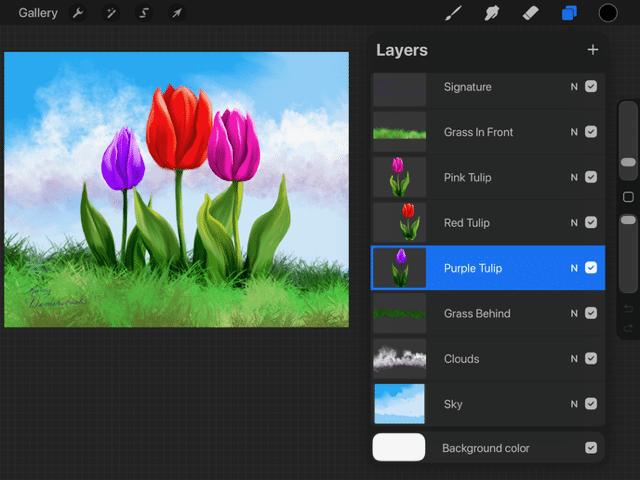Select the Grass In Front layer
The height and width of the screenshot is (480, 640).
point(478,132)
